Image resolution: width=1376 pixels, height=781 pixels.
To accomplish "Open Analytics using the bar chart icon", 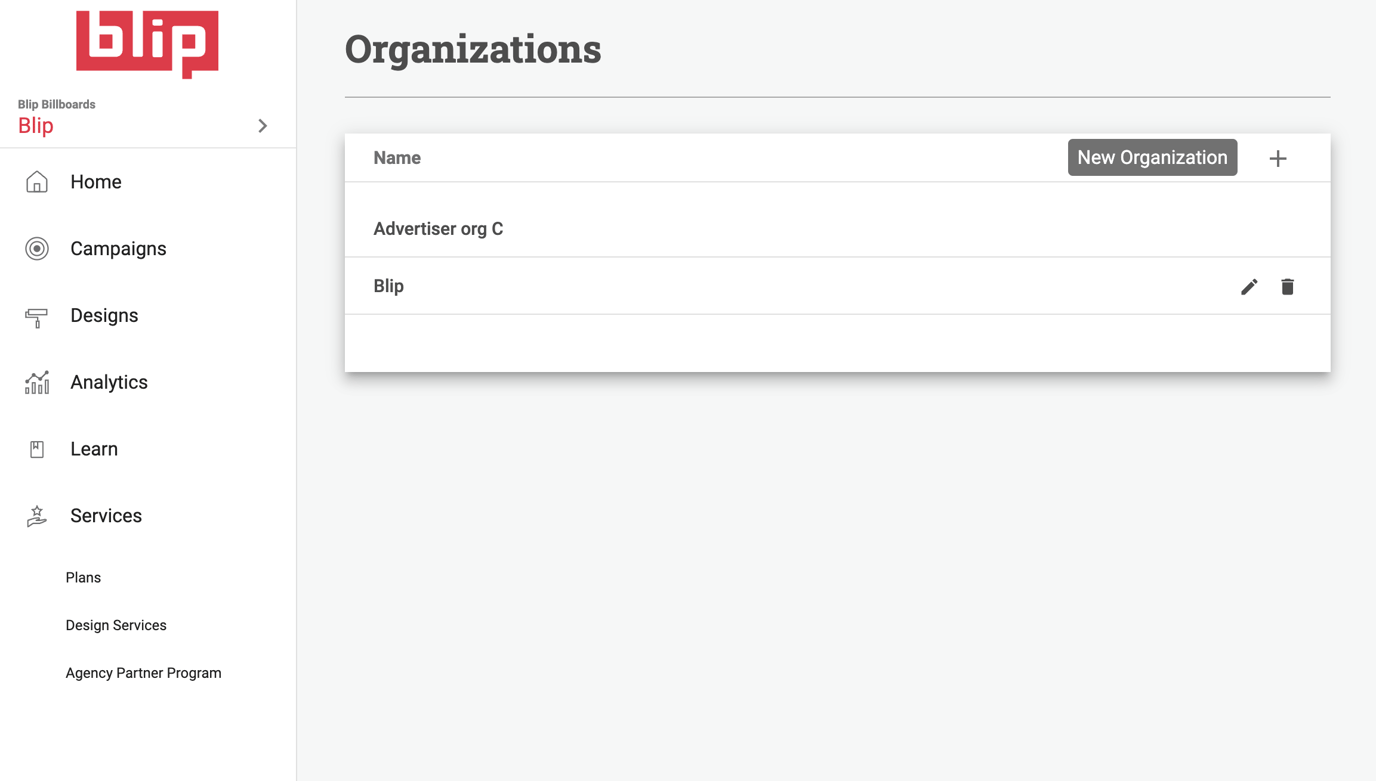I will [x=36, y=381].
